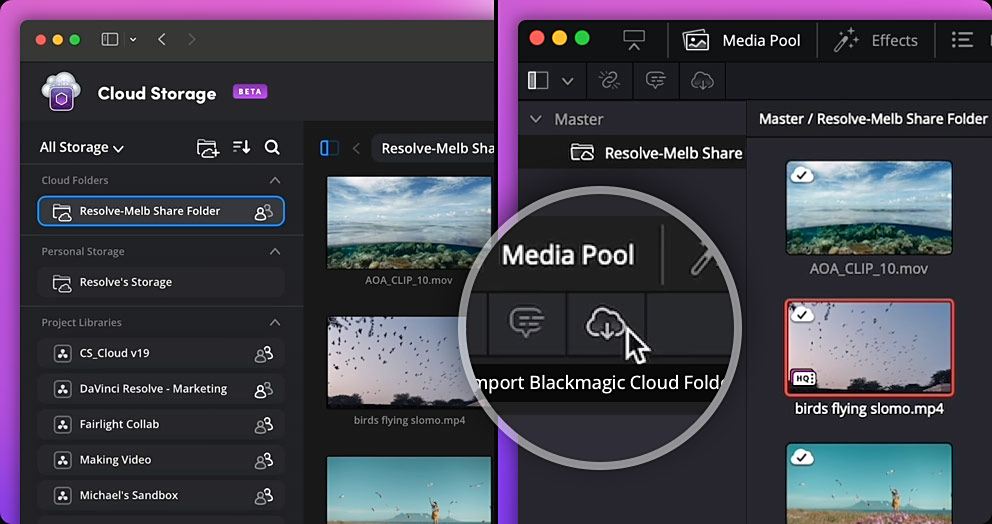The image size is (992, 524).
Task: Click HQ badge on birds flying slomo.mp4
Action: tap(803, 378)
